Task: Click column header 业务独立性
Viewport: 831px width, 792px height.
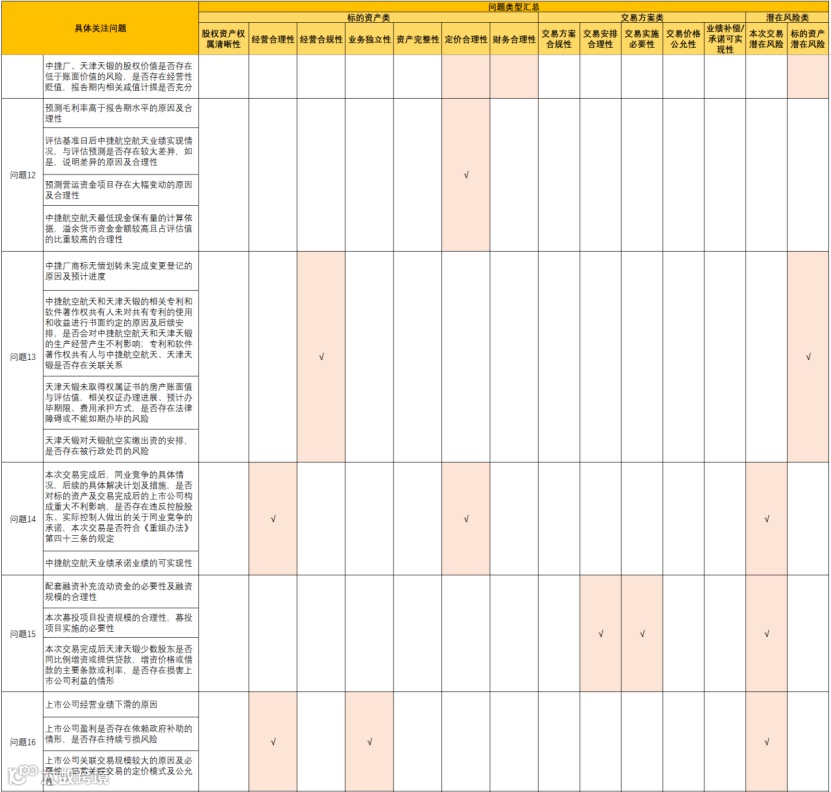Action: [369, 39]
